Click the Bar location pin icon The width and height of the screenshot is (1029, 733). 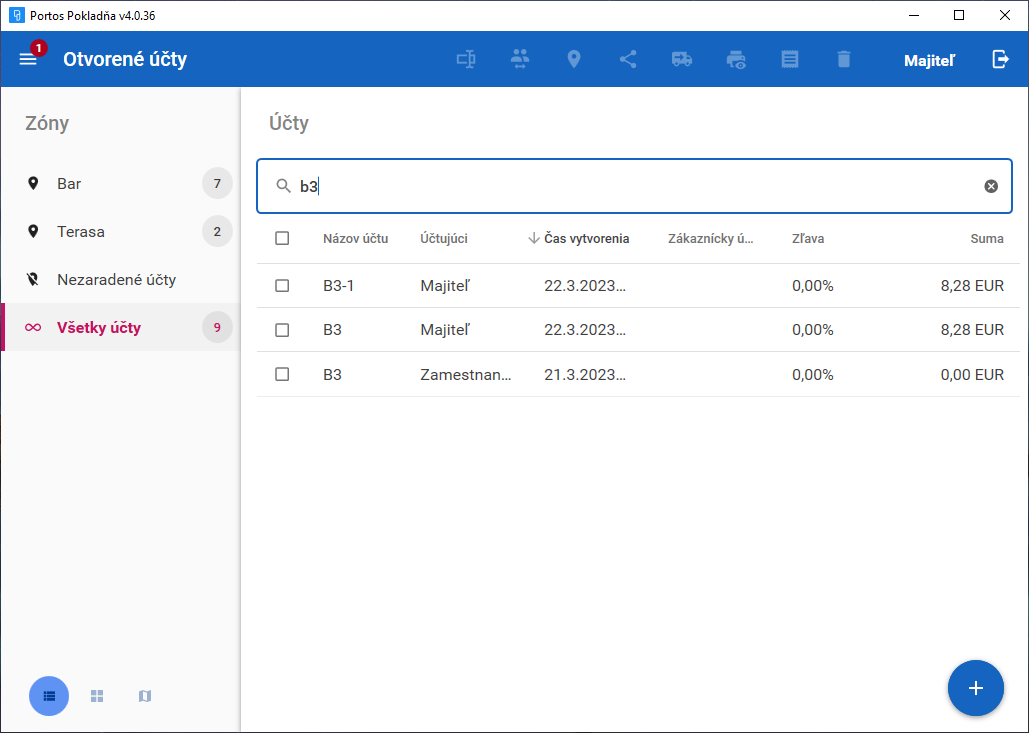(x=33, y=184)
